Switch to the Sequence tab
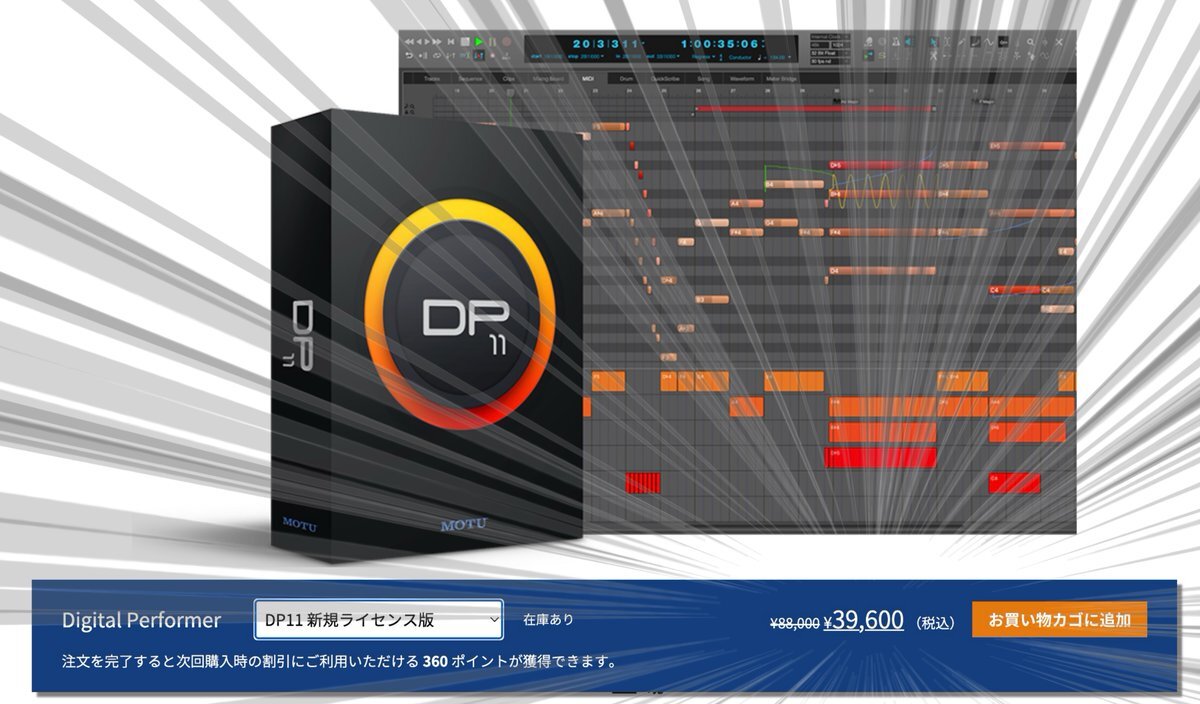 pos(470,77)
